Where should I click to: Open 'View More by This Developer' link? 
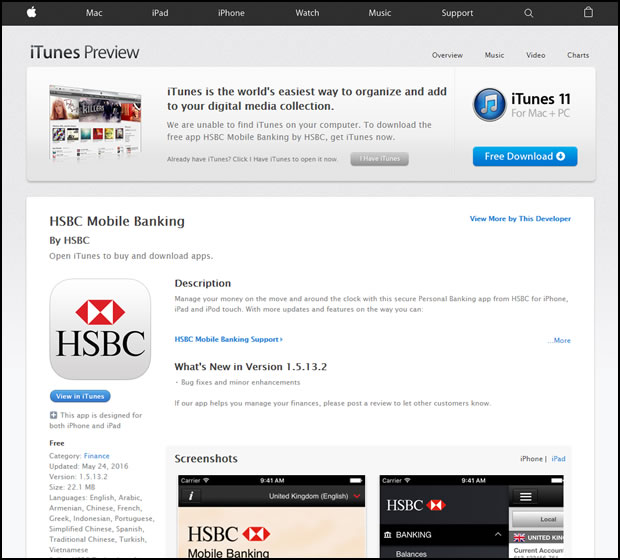pyautogui.click(x=520, y=219)
